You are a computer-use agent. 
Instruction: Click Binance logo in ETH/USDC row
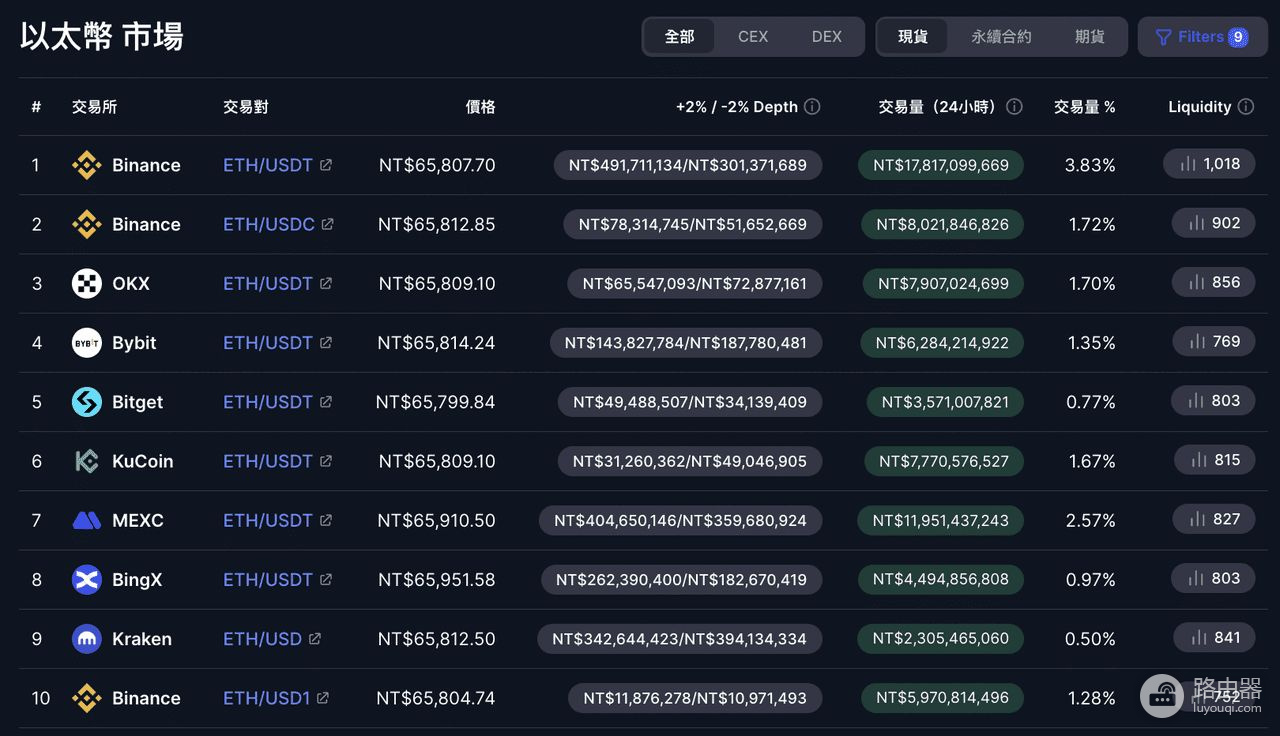pyautogui.click(x=87, y=224)
